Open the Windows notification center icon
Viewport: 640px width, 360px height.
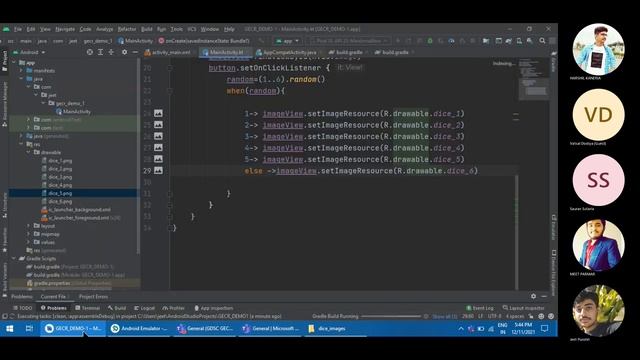[544, 328]
